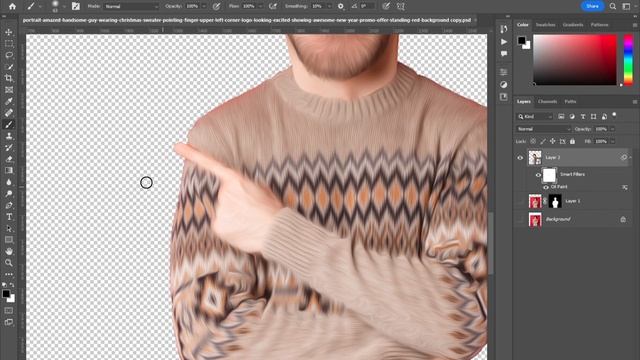
Task: Select the Rectangle shape tool
Action: coord(9,240)
